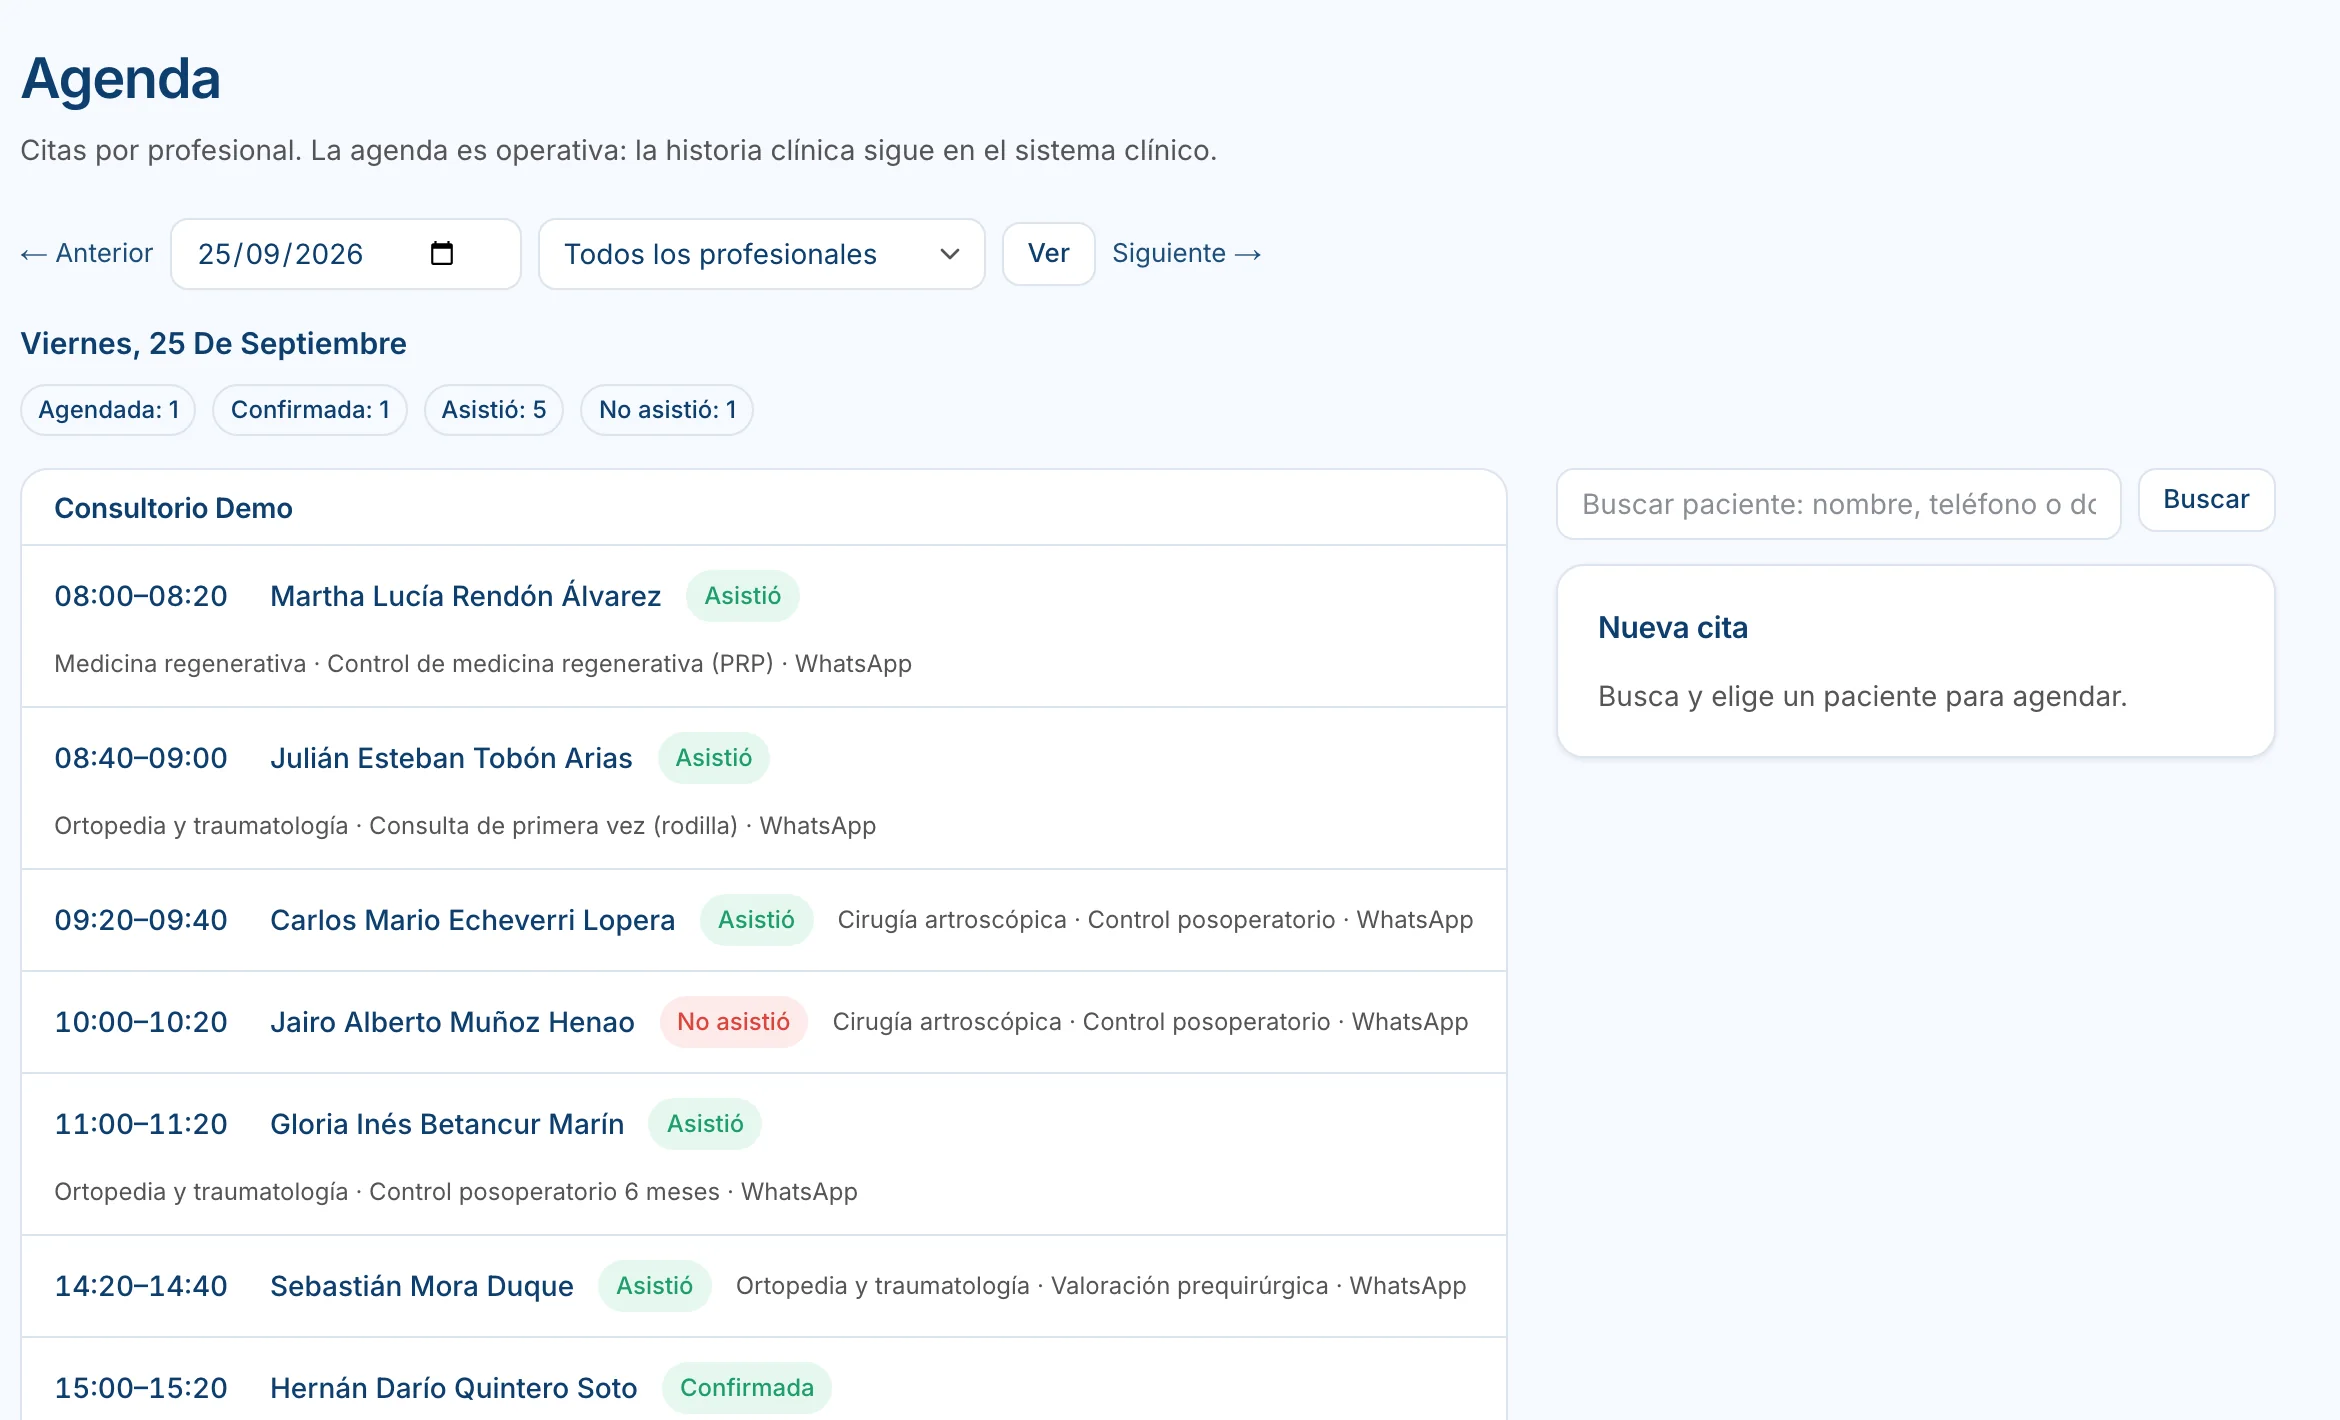Image resolution: width=2340 pixels, height=1420 pixels.
Task: Open patient Hernán Darío Quintero Soto
Action: coord(454,1388)
